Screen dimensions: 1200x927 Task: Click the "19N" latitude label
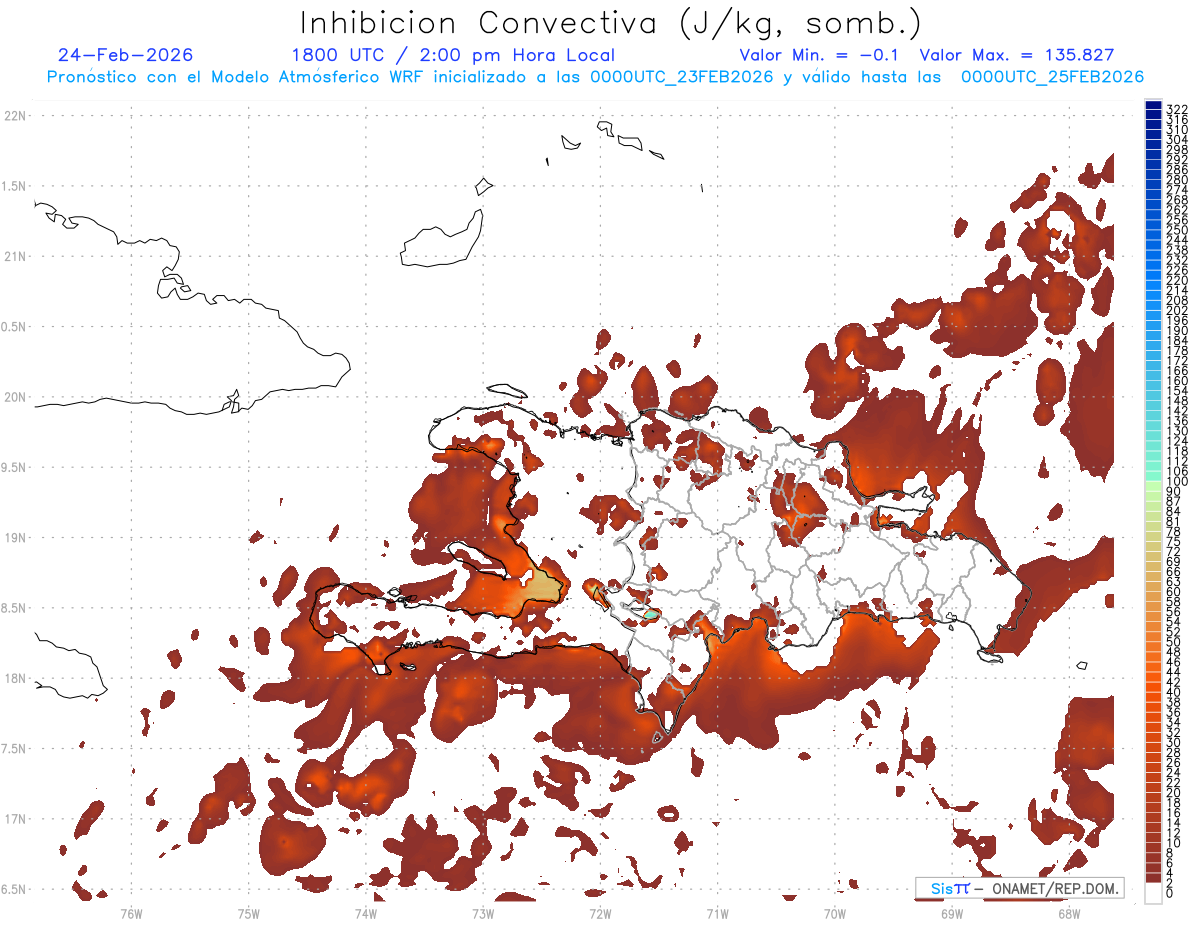16,538
